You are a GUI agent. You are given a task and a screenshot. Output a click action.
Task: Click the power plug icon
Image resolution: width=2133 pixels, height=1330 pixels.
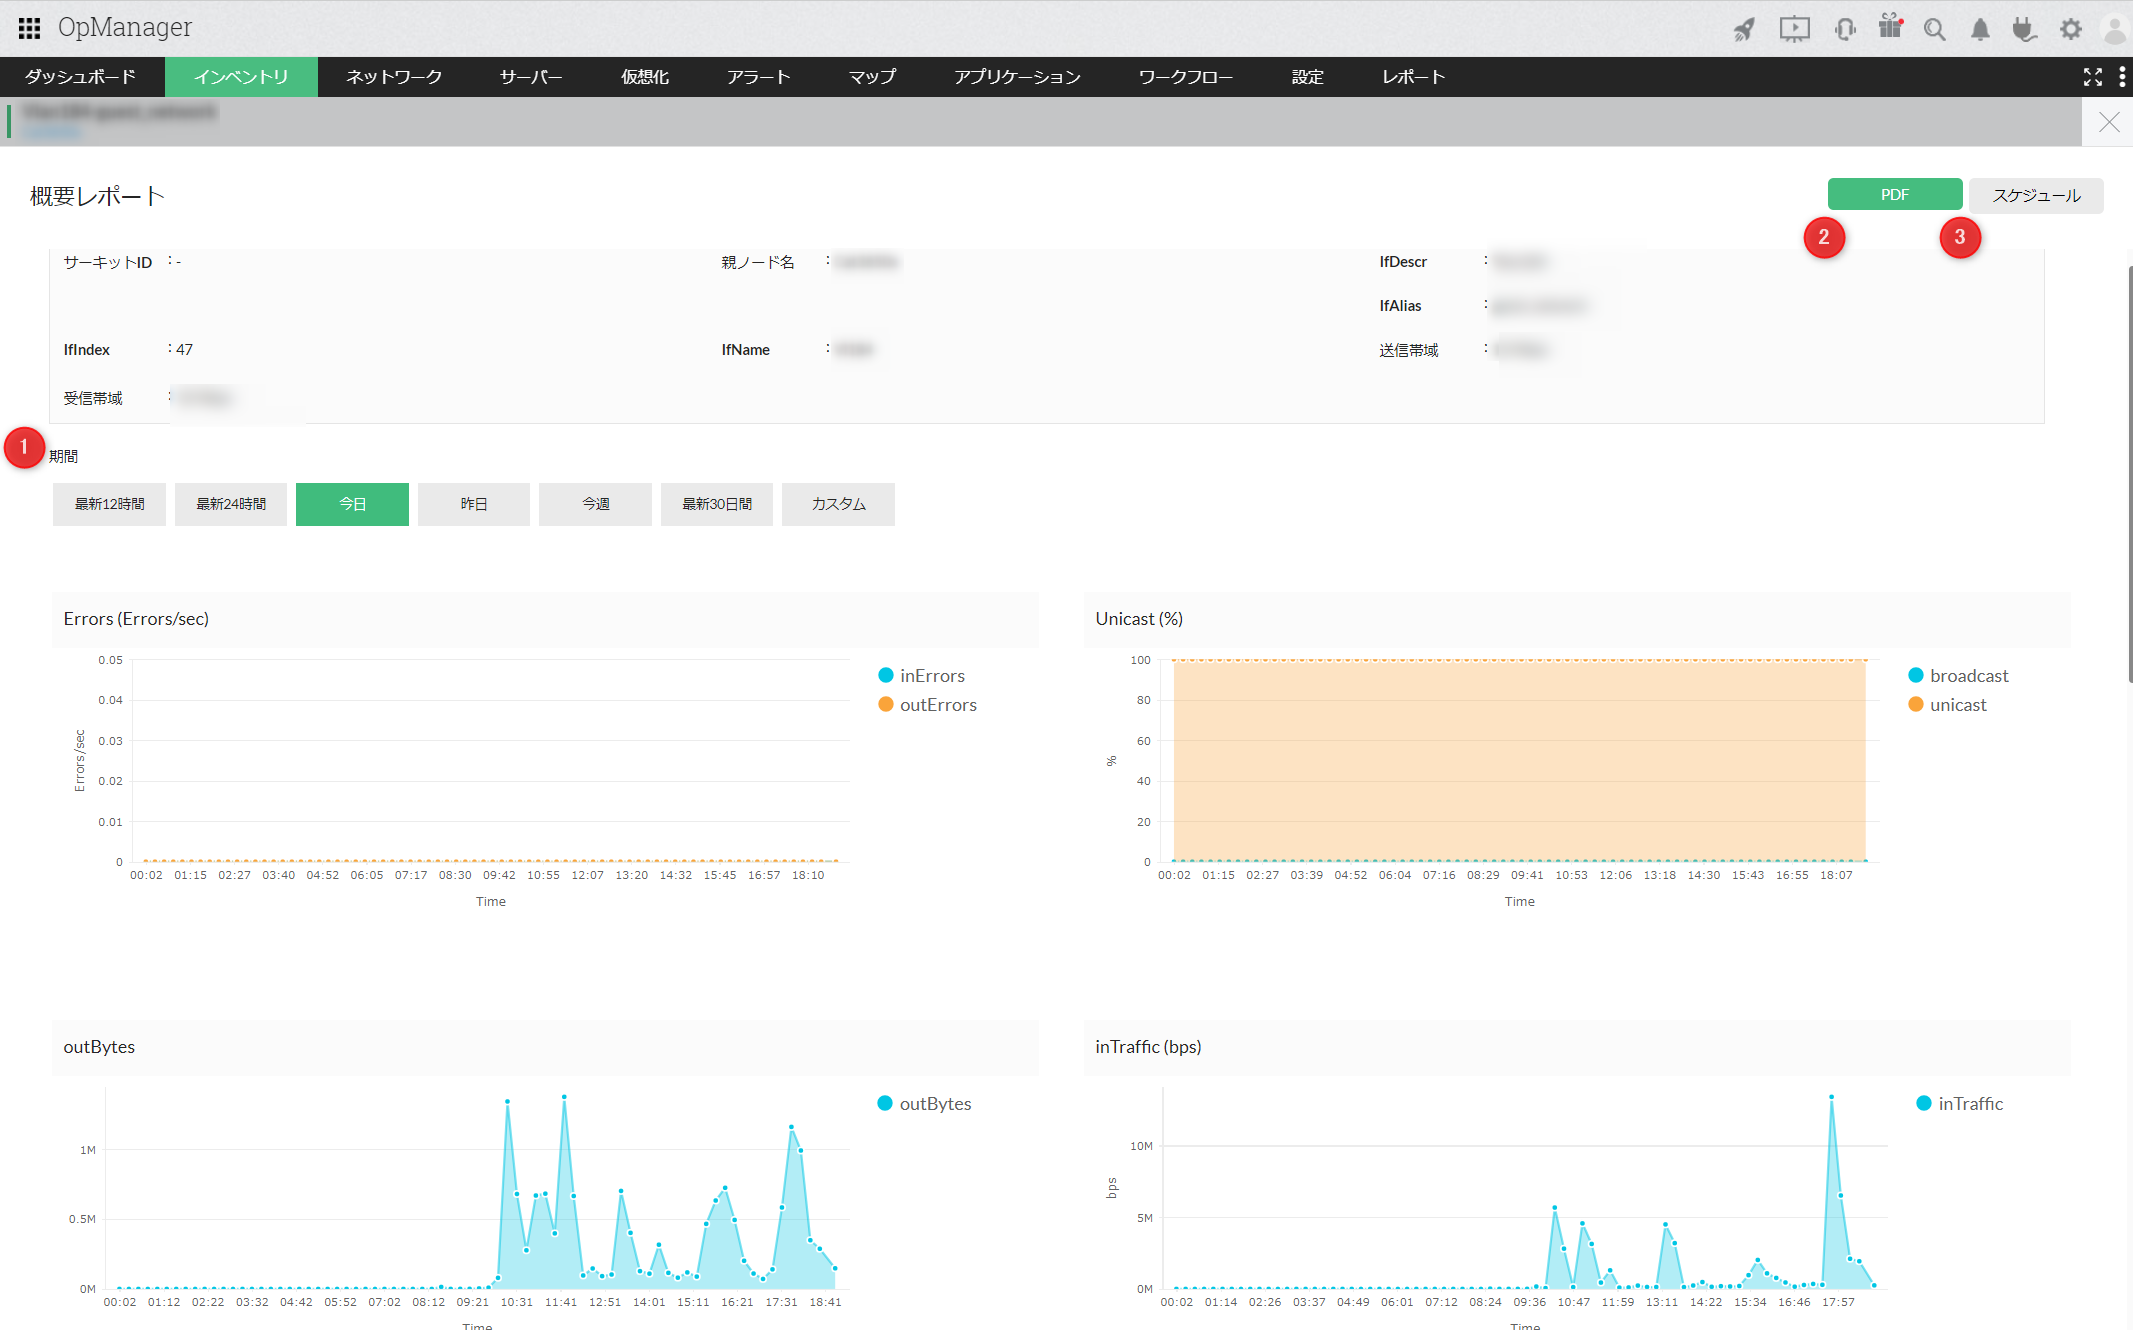2024,29
